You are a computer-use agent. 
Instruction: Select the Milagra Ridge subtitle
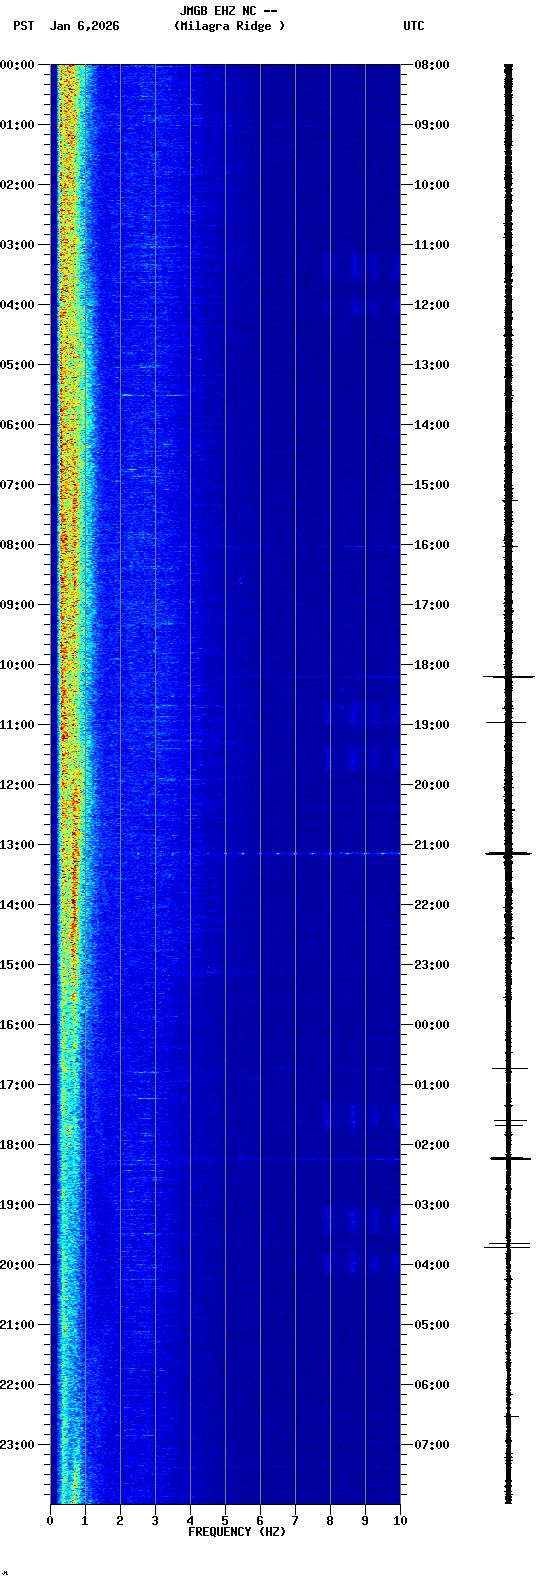[x=229, y=26]
